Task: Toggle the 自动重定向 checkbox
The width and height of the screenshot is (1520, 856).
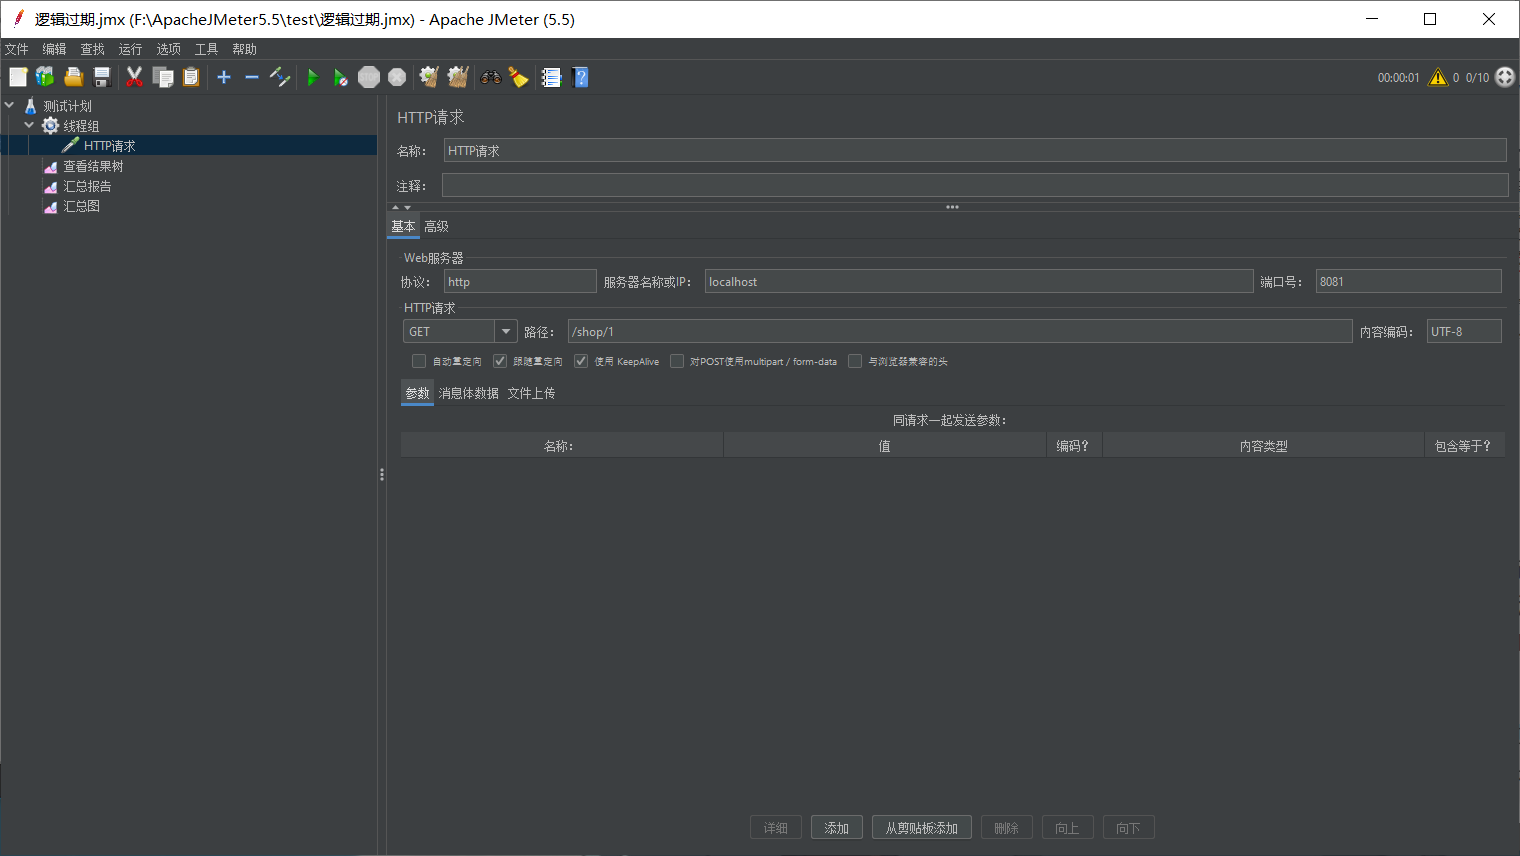Action: tap(419, 361)
